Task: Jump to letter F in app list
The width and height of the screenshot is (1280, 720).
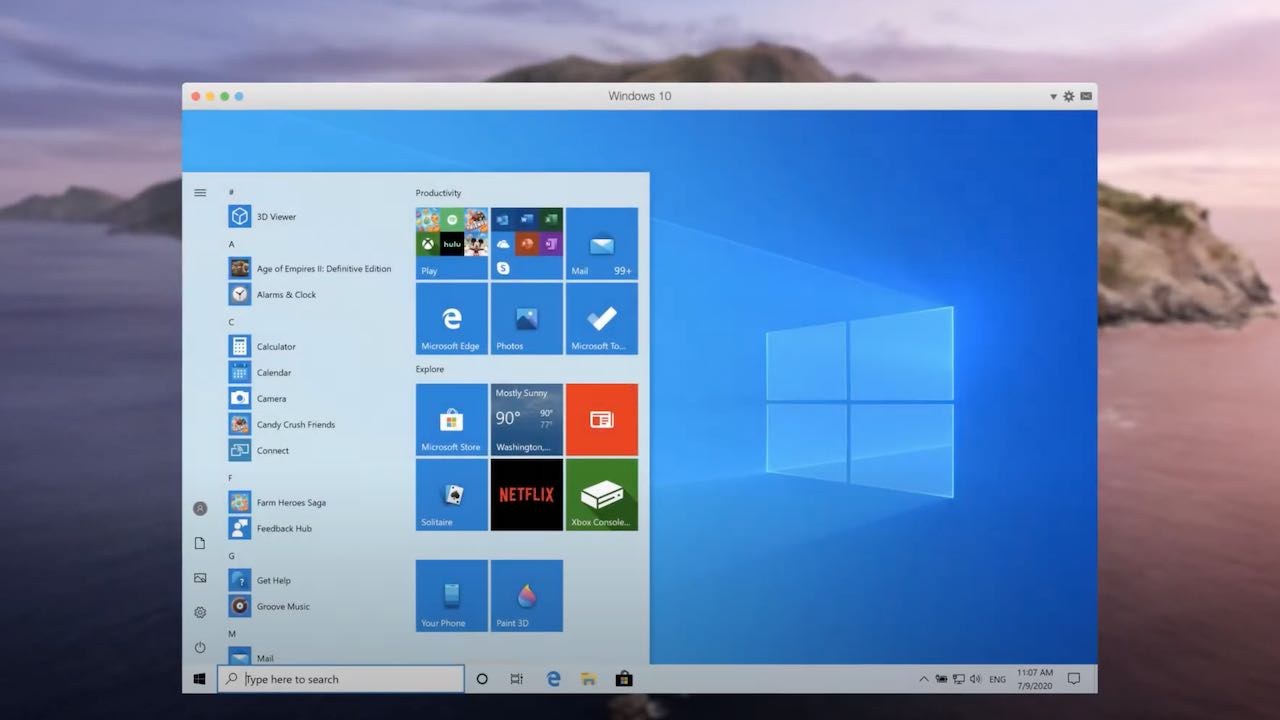Action: point(231,478)
